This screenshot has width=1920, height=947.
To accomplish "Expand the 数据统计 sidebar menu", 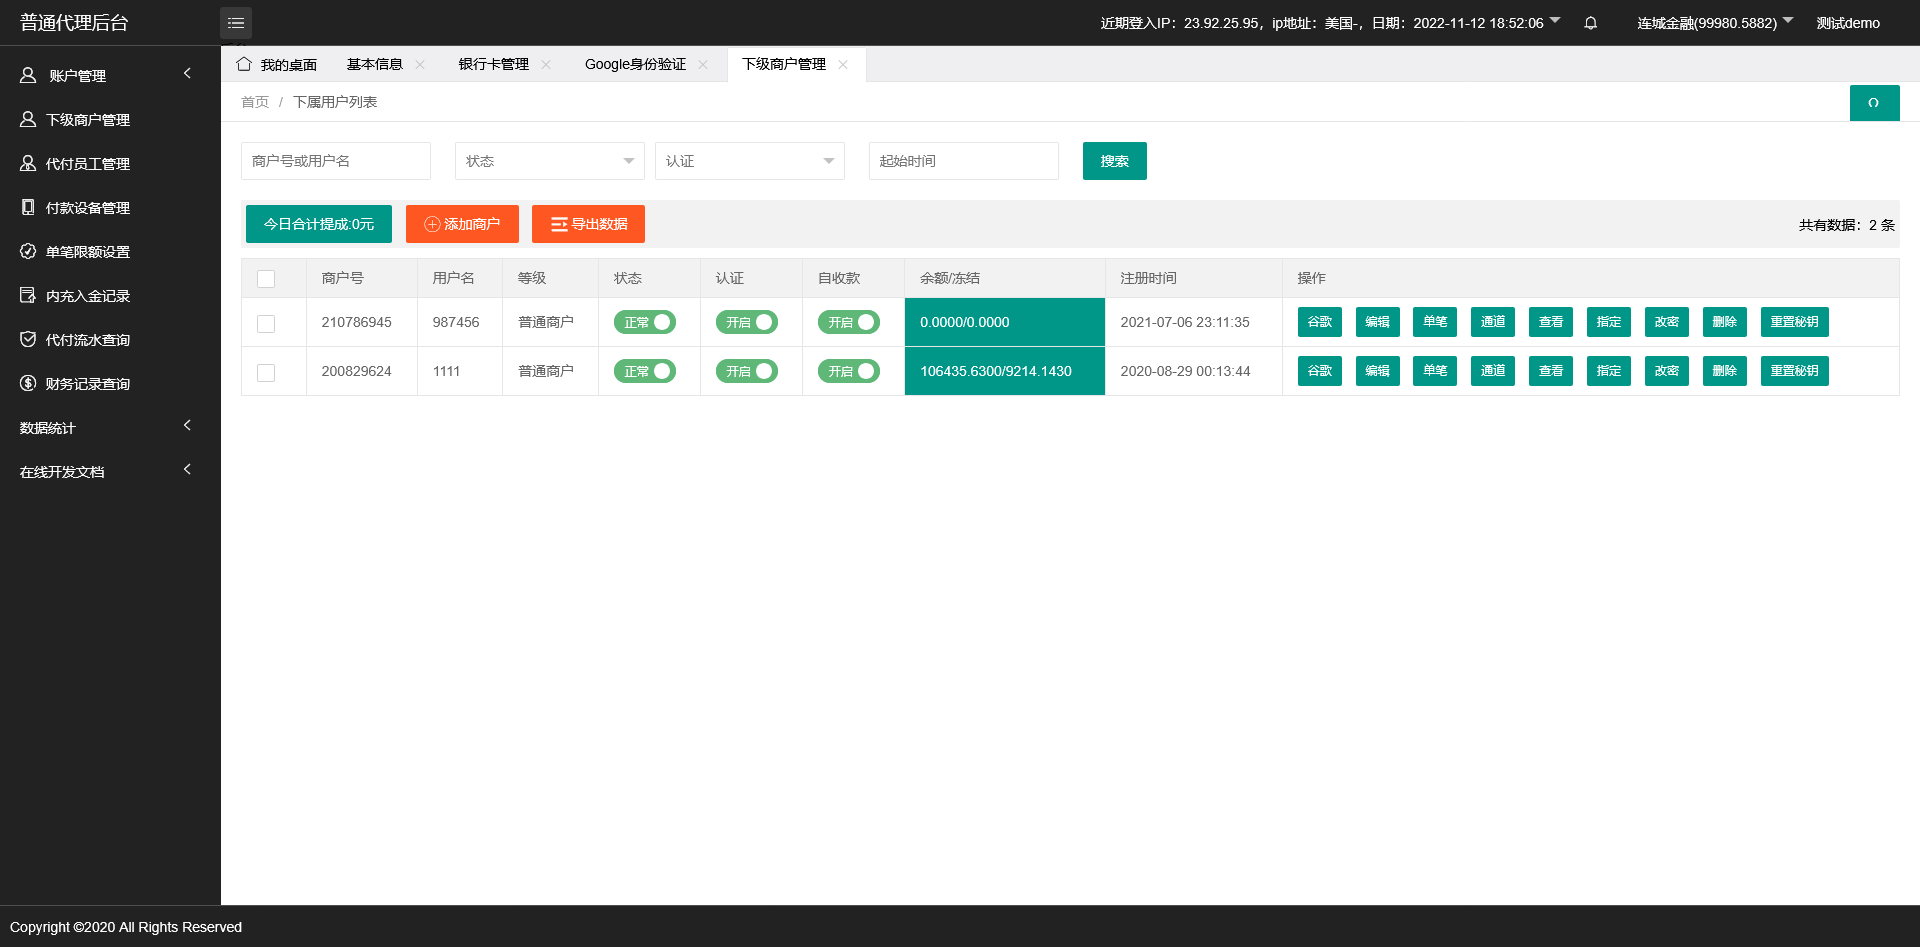I will coord(105,428).
